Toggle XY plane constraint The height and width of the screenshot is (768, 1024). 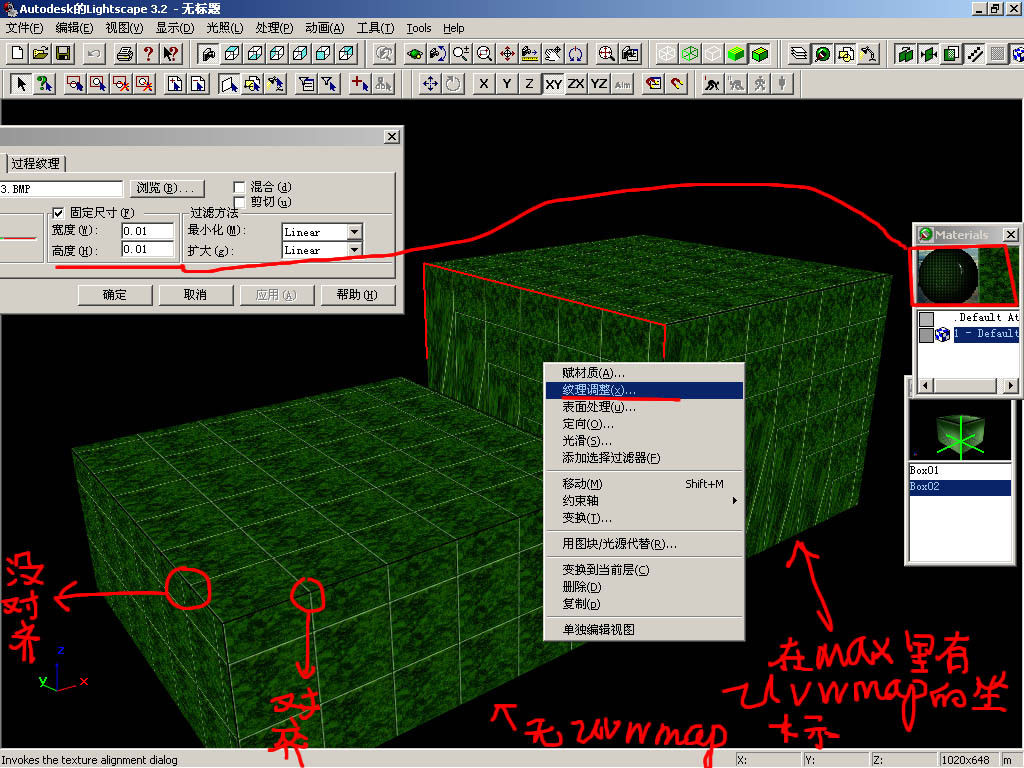[553, 84]
